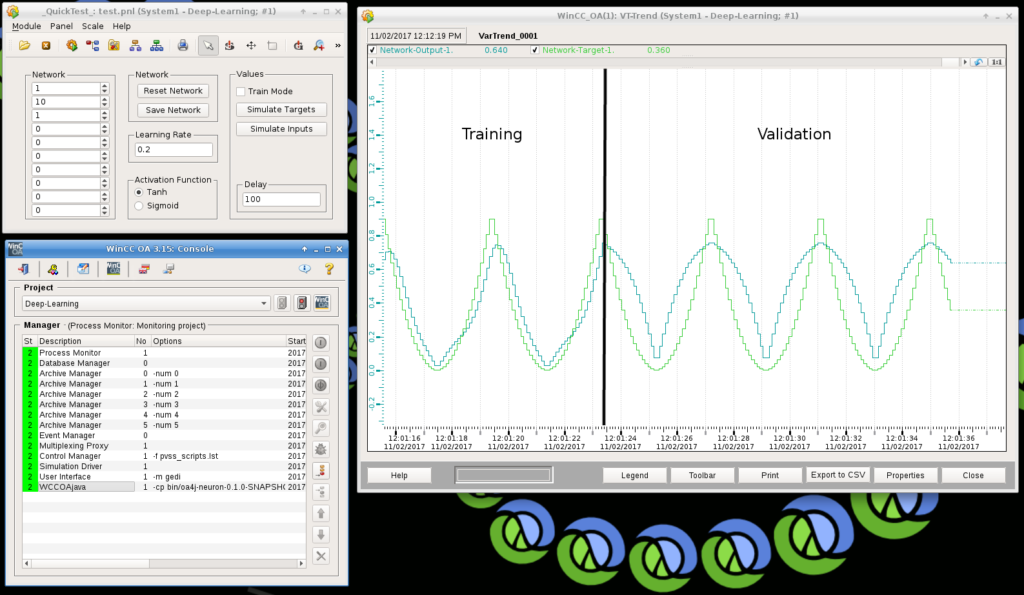
Task: Select the pointer tool in QuickTest toolbar
Action: pyautogui.click(x=209, y=45)
